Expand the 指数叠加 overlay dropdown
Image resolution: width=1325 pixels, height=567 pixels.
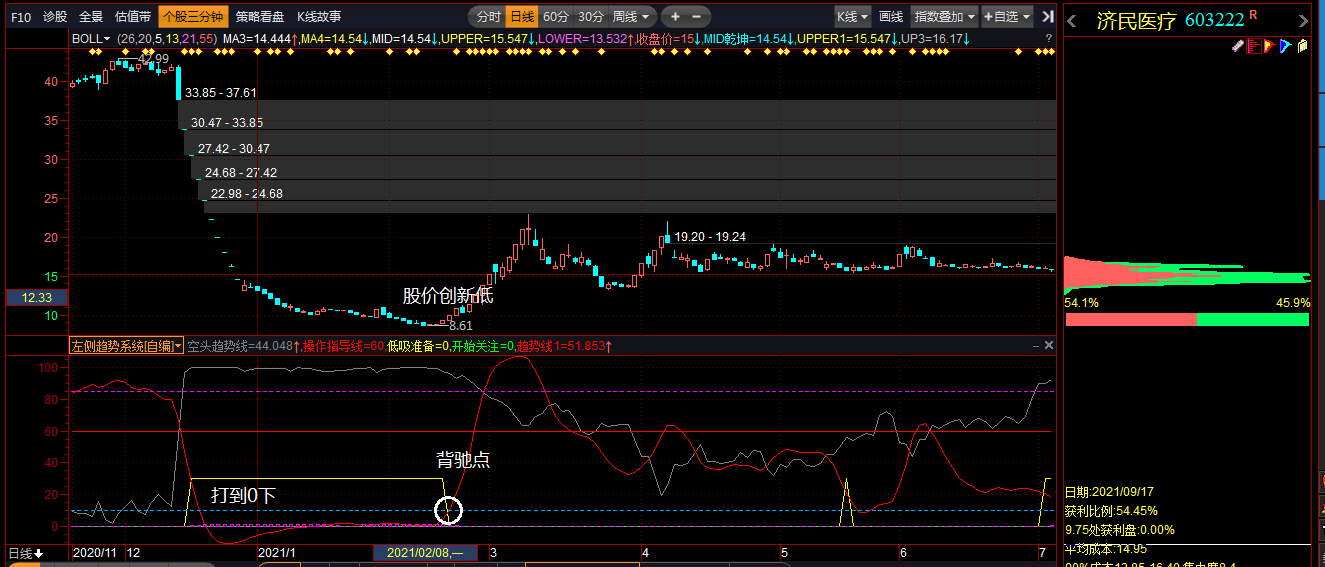pos(944,17)
